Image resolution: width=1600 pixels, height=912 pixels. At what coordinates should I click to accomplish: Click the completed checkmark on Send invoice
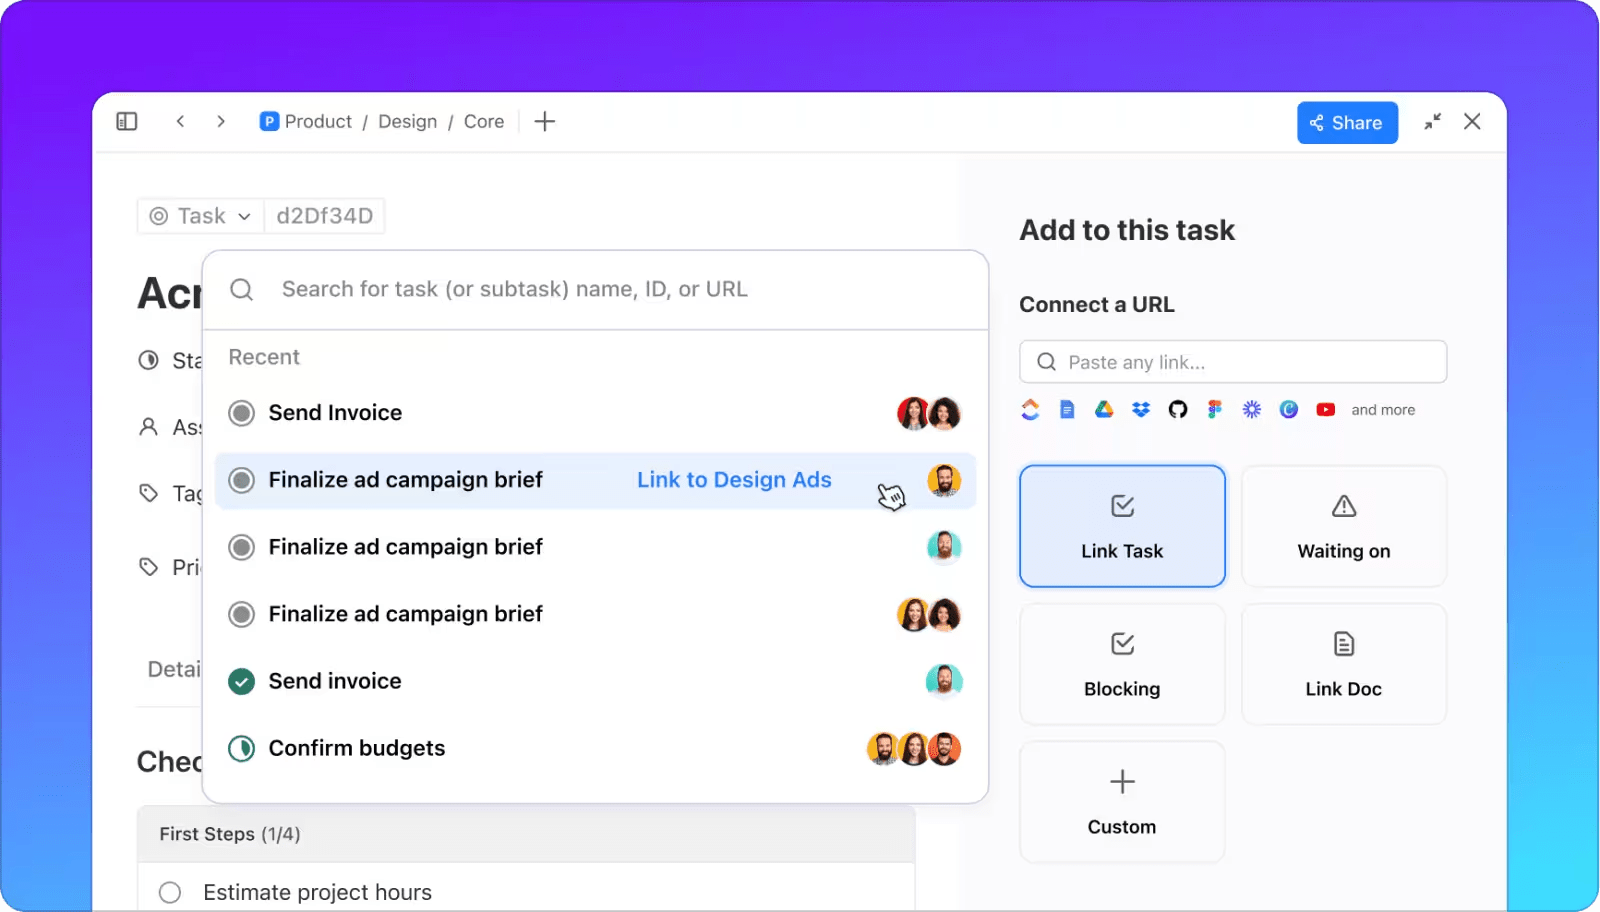click(x=241, y=681)
